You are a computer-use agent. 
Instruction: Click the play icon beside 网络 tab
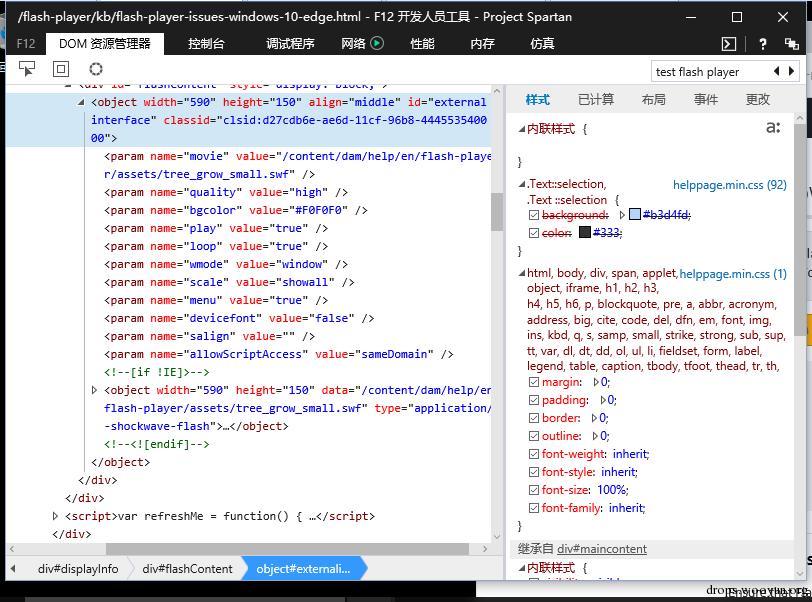377,43
